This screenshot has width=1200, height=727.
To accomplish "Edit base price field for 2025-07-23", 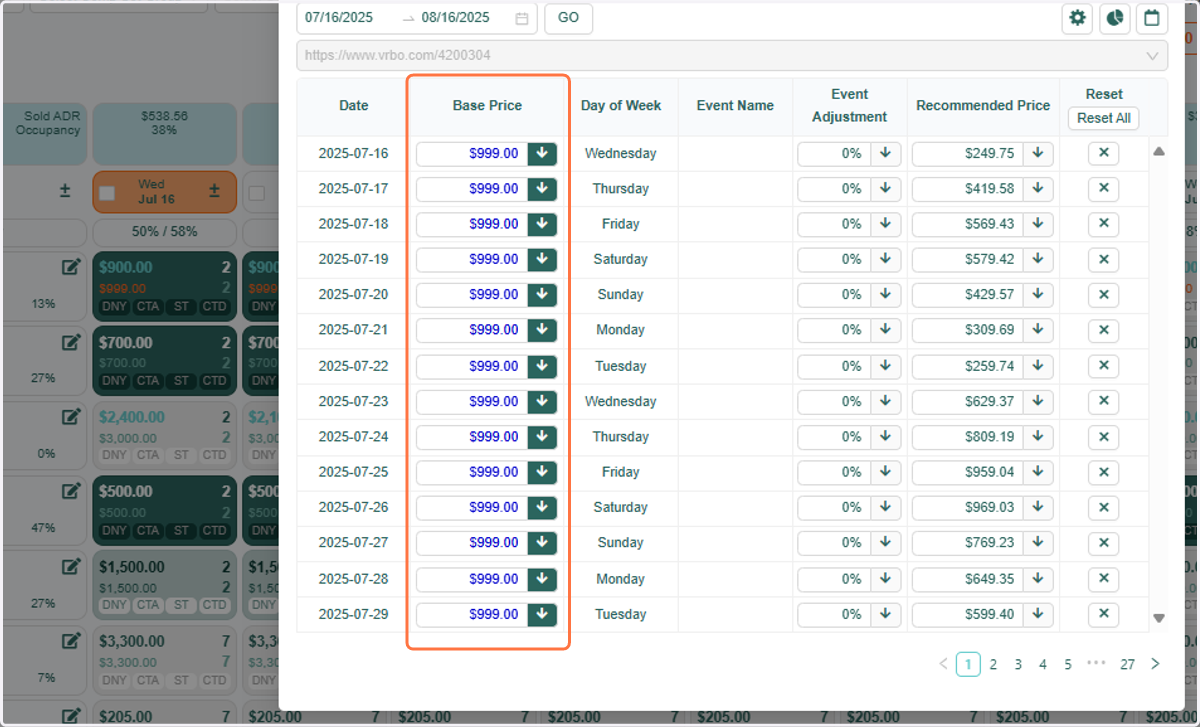I will point(472,401).
